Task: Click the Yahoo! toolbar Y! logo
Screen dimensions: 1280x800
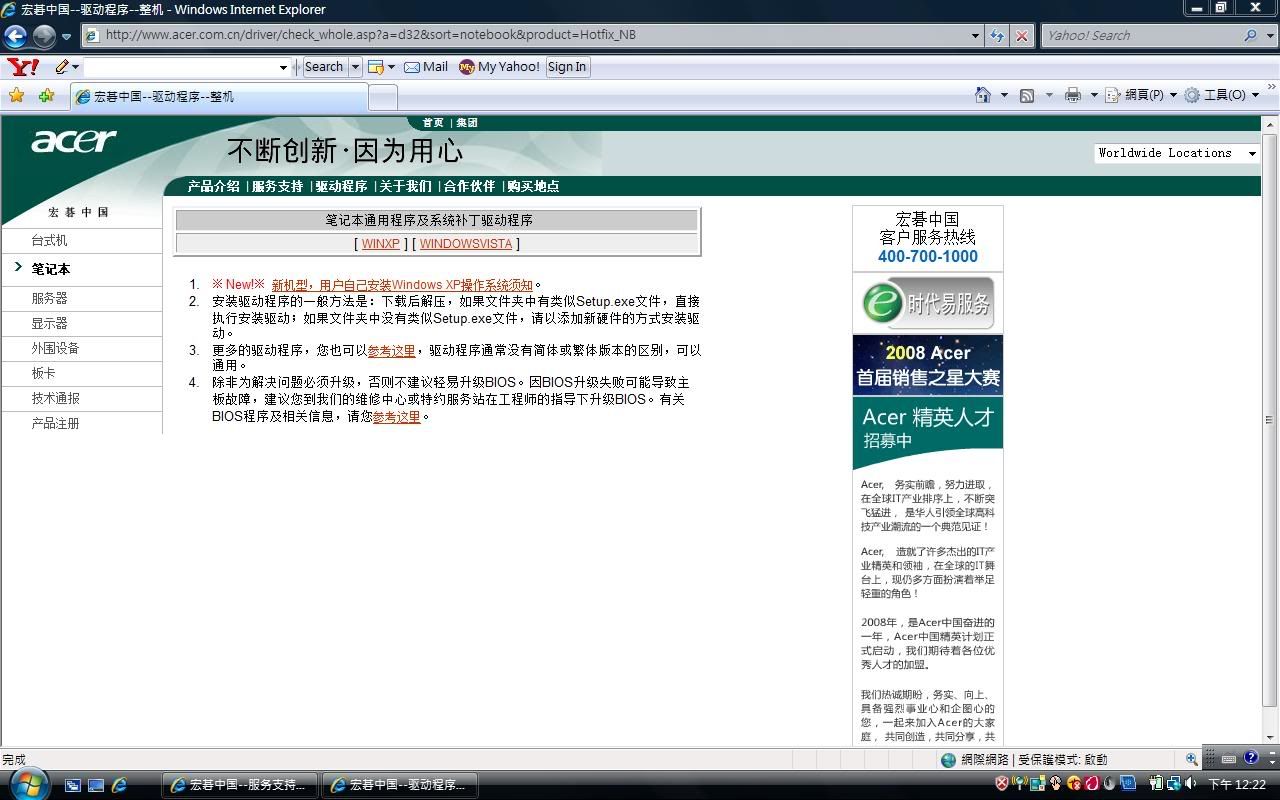Action: [x=23, y=67]
